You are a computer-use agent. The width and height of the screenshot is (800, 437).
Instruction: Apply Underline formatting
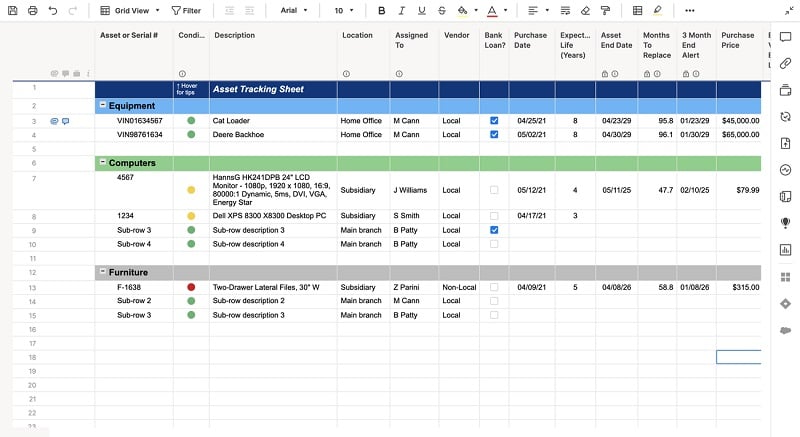point(421,10)
